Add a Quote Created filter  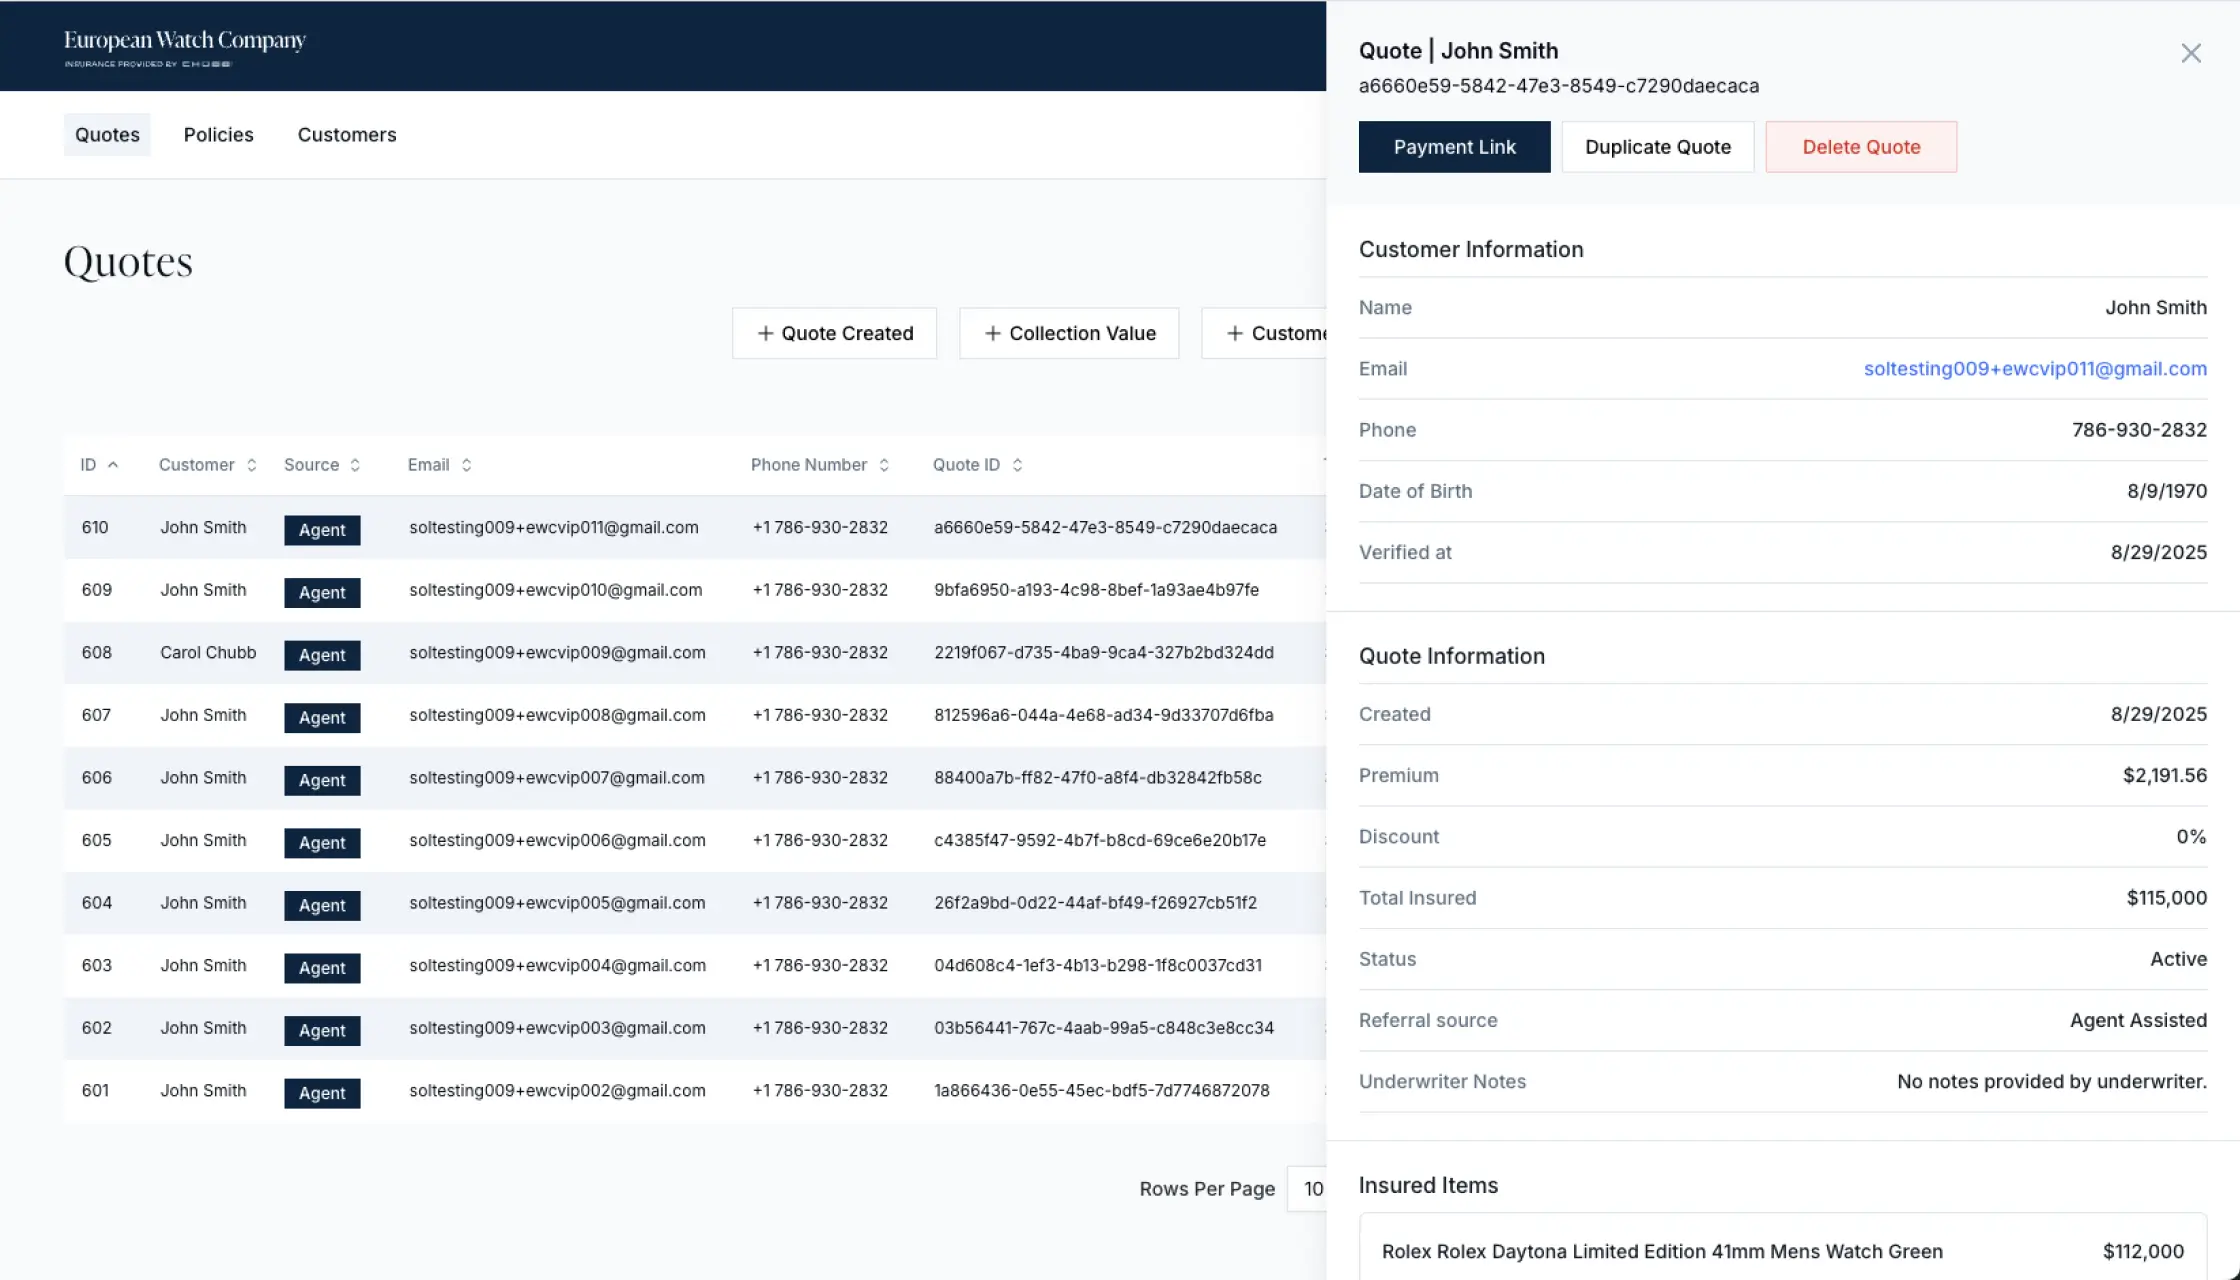834,333
